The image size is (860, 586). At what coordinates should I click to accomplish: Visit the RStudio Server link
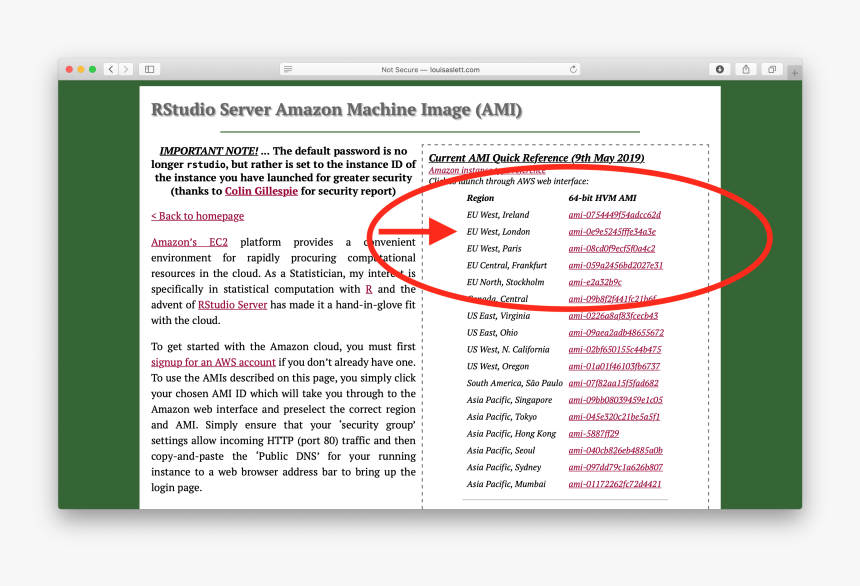[233, 305]
